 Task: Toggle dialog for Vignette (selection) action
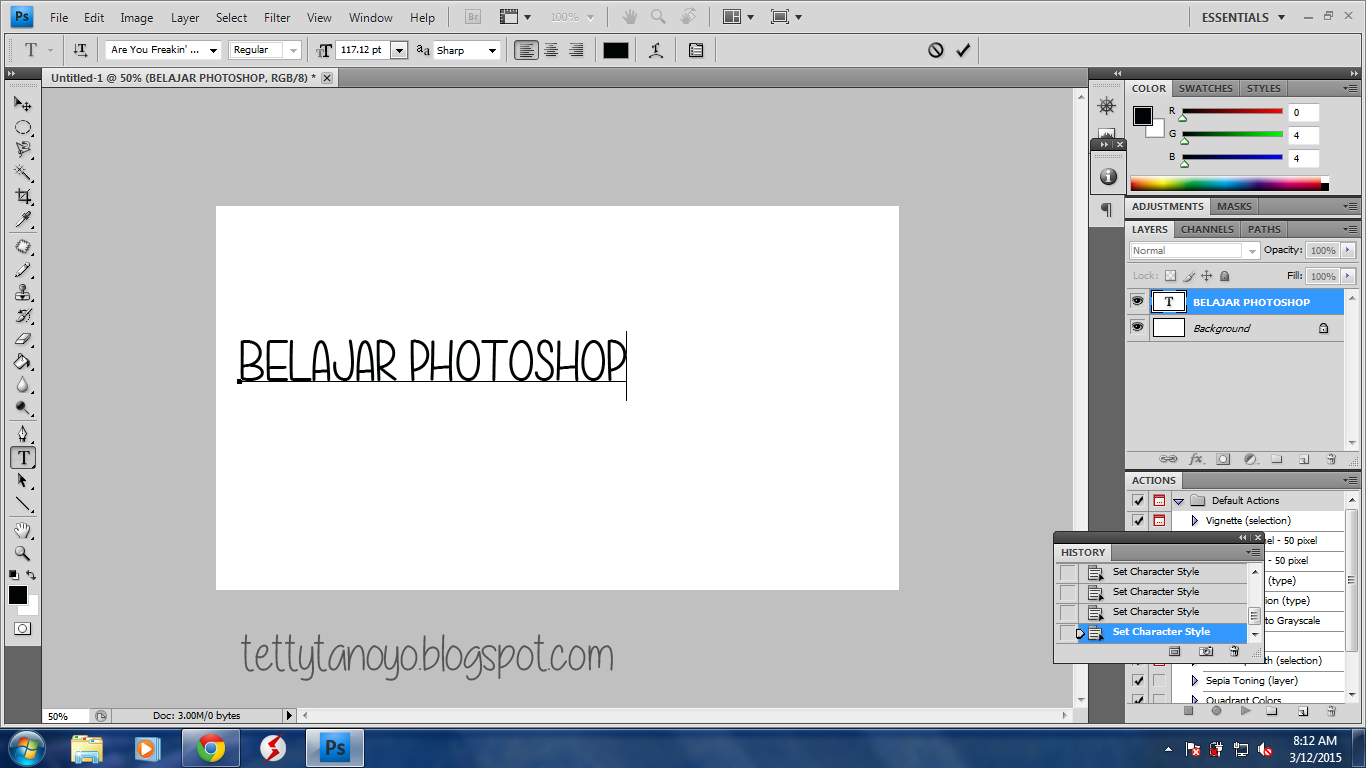click(x=1159, y=520)
